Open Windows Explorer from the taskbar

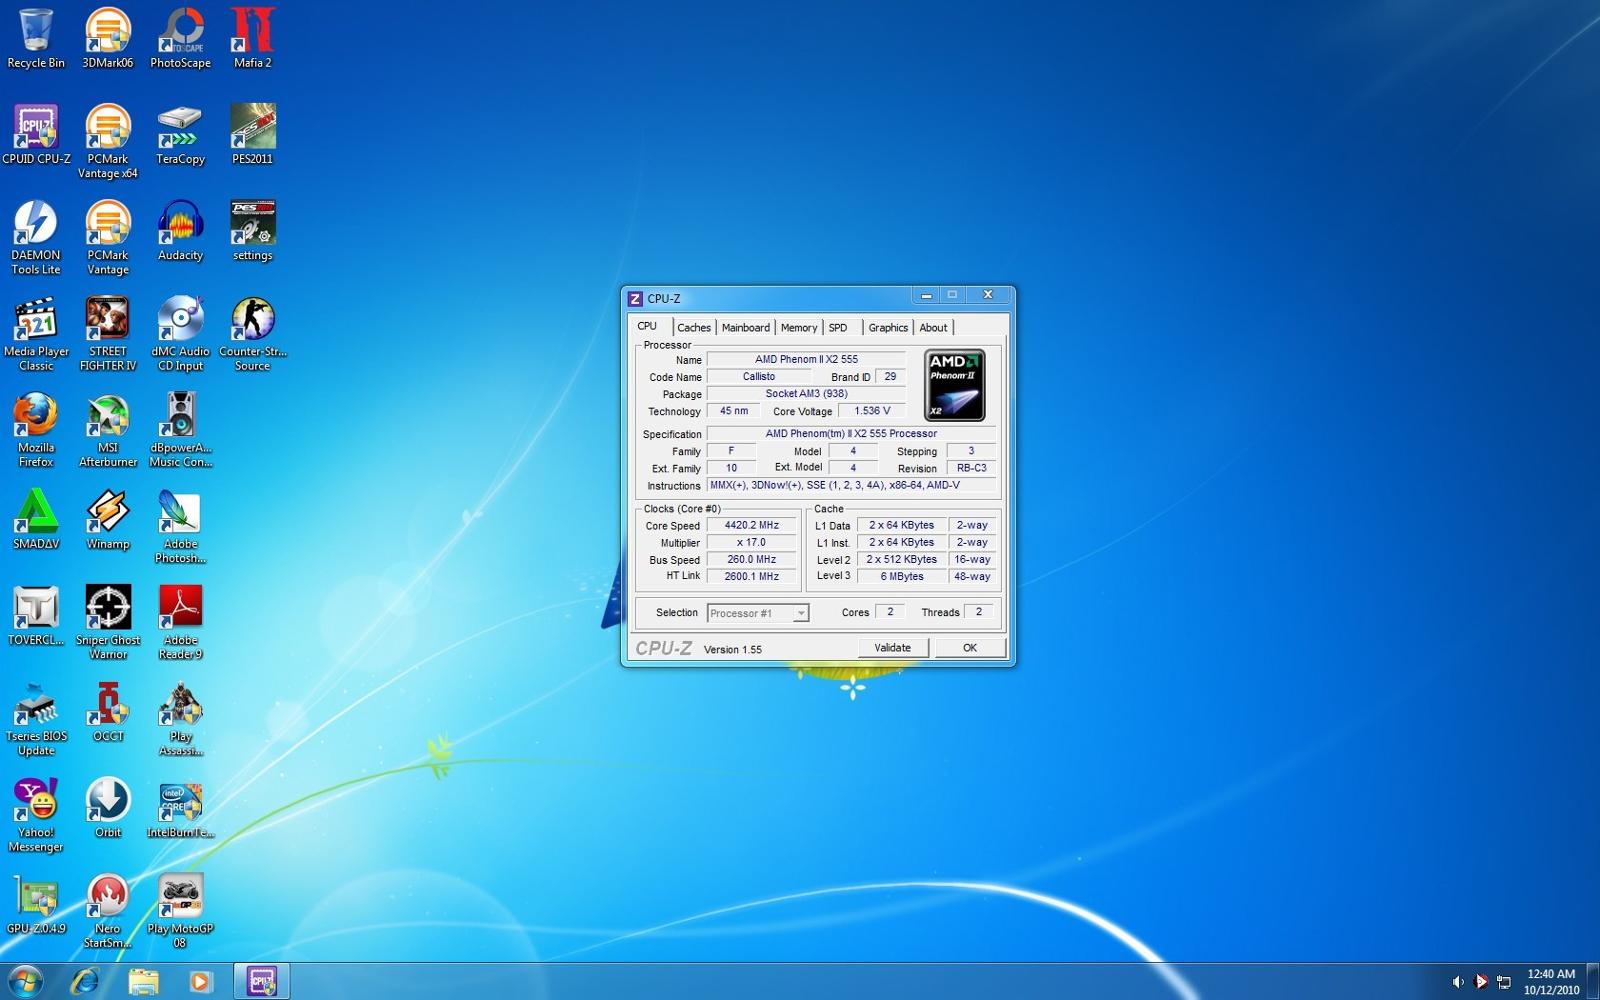143,982
